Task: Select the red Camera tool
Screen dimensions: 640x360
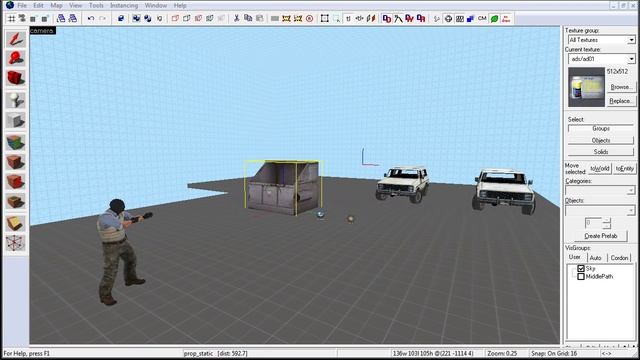Action: click(16, 78)
